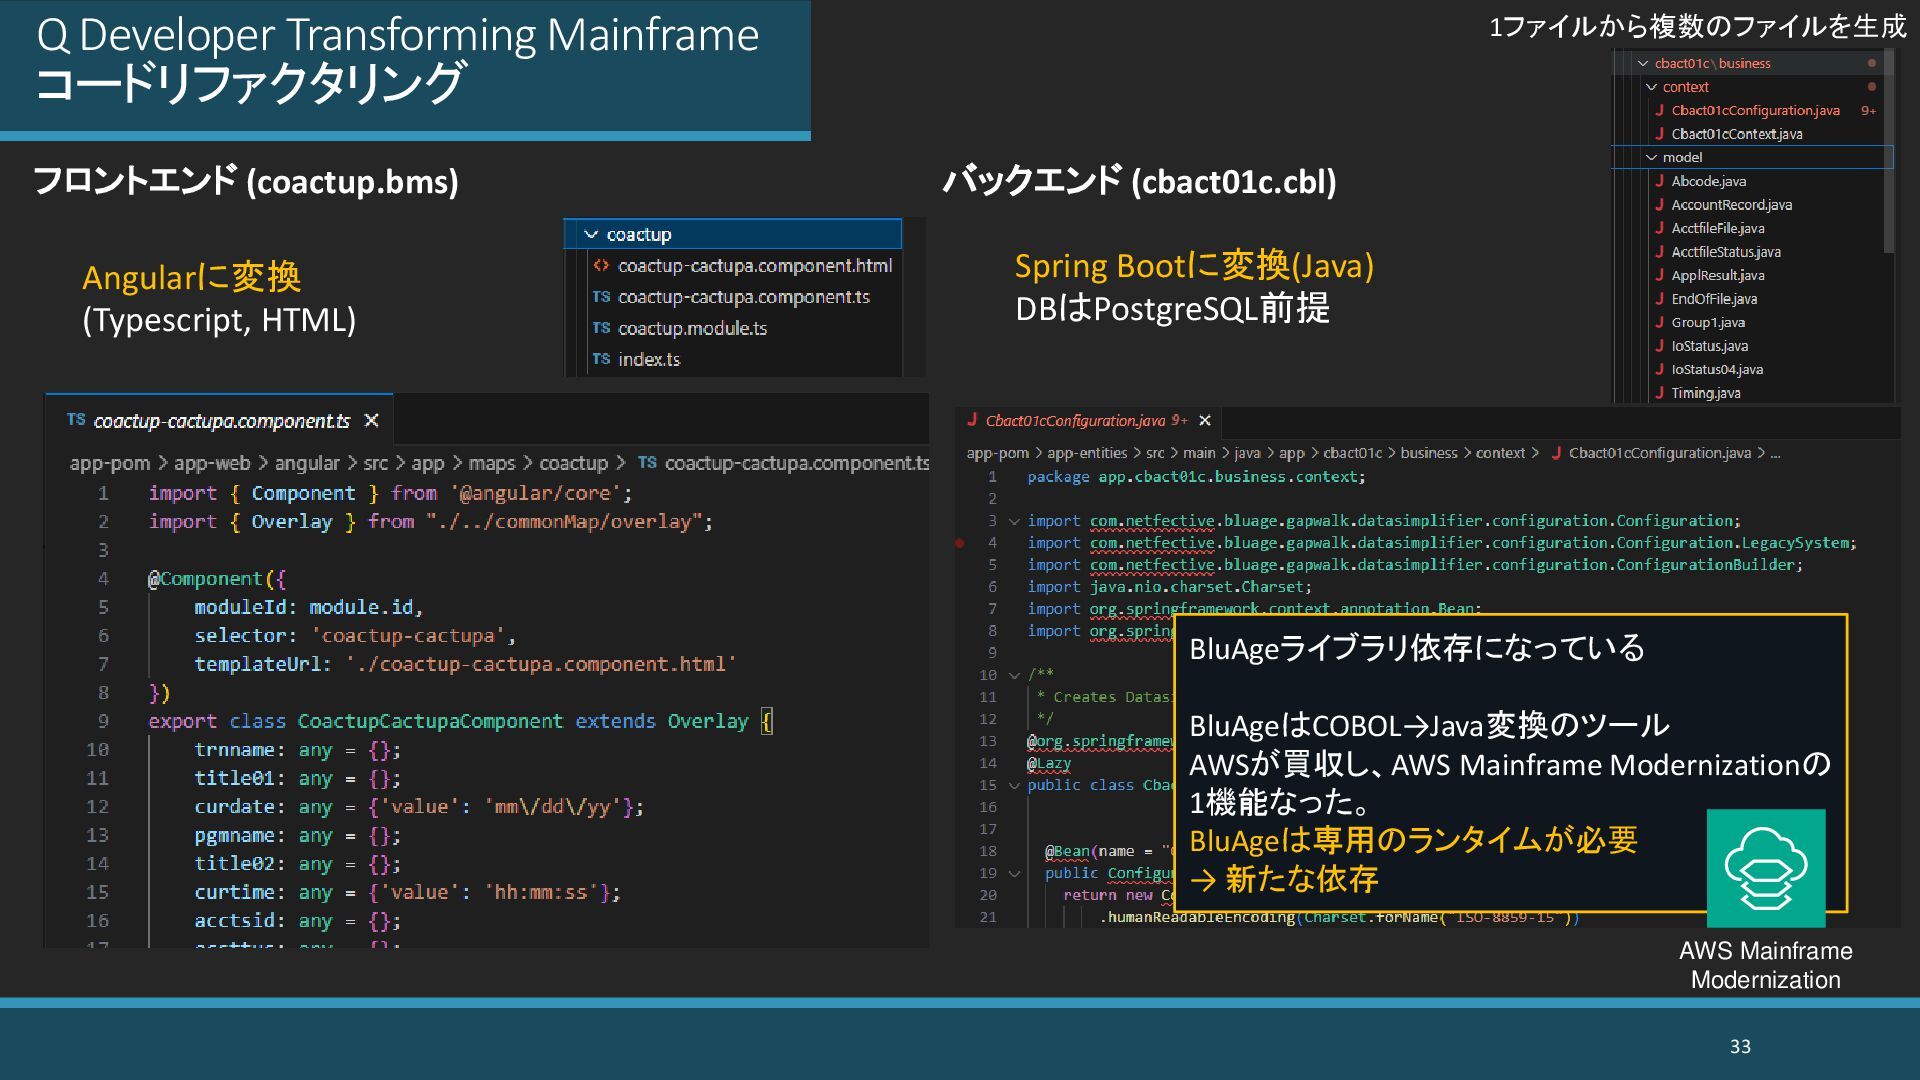
Task: Collapse the context folder in tree
Action: tap(1651, 87)
